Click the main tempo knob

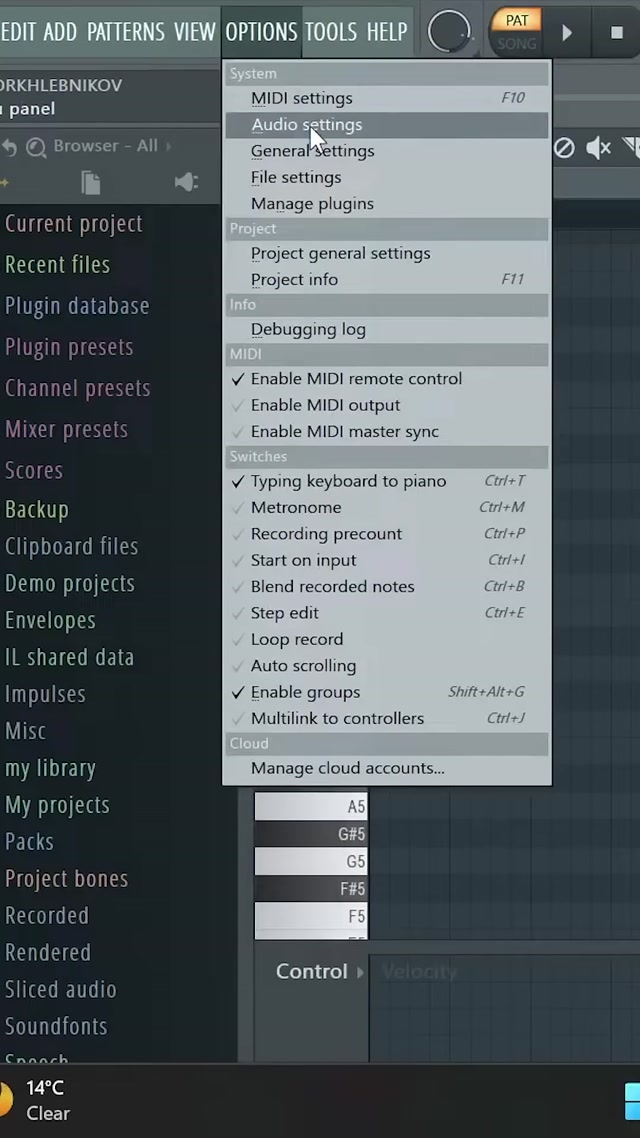(449, 32)
